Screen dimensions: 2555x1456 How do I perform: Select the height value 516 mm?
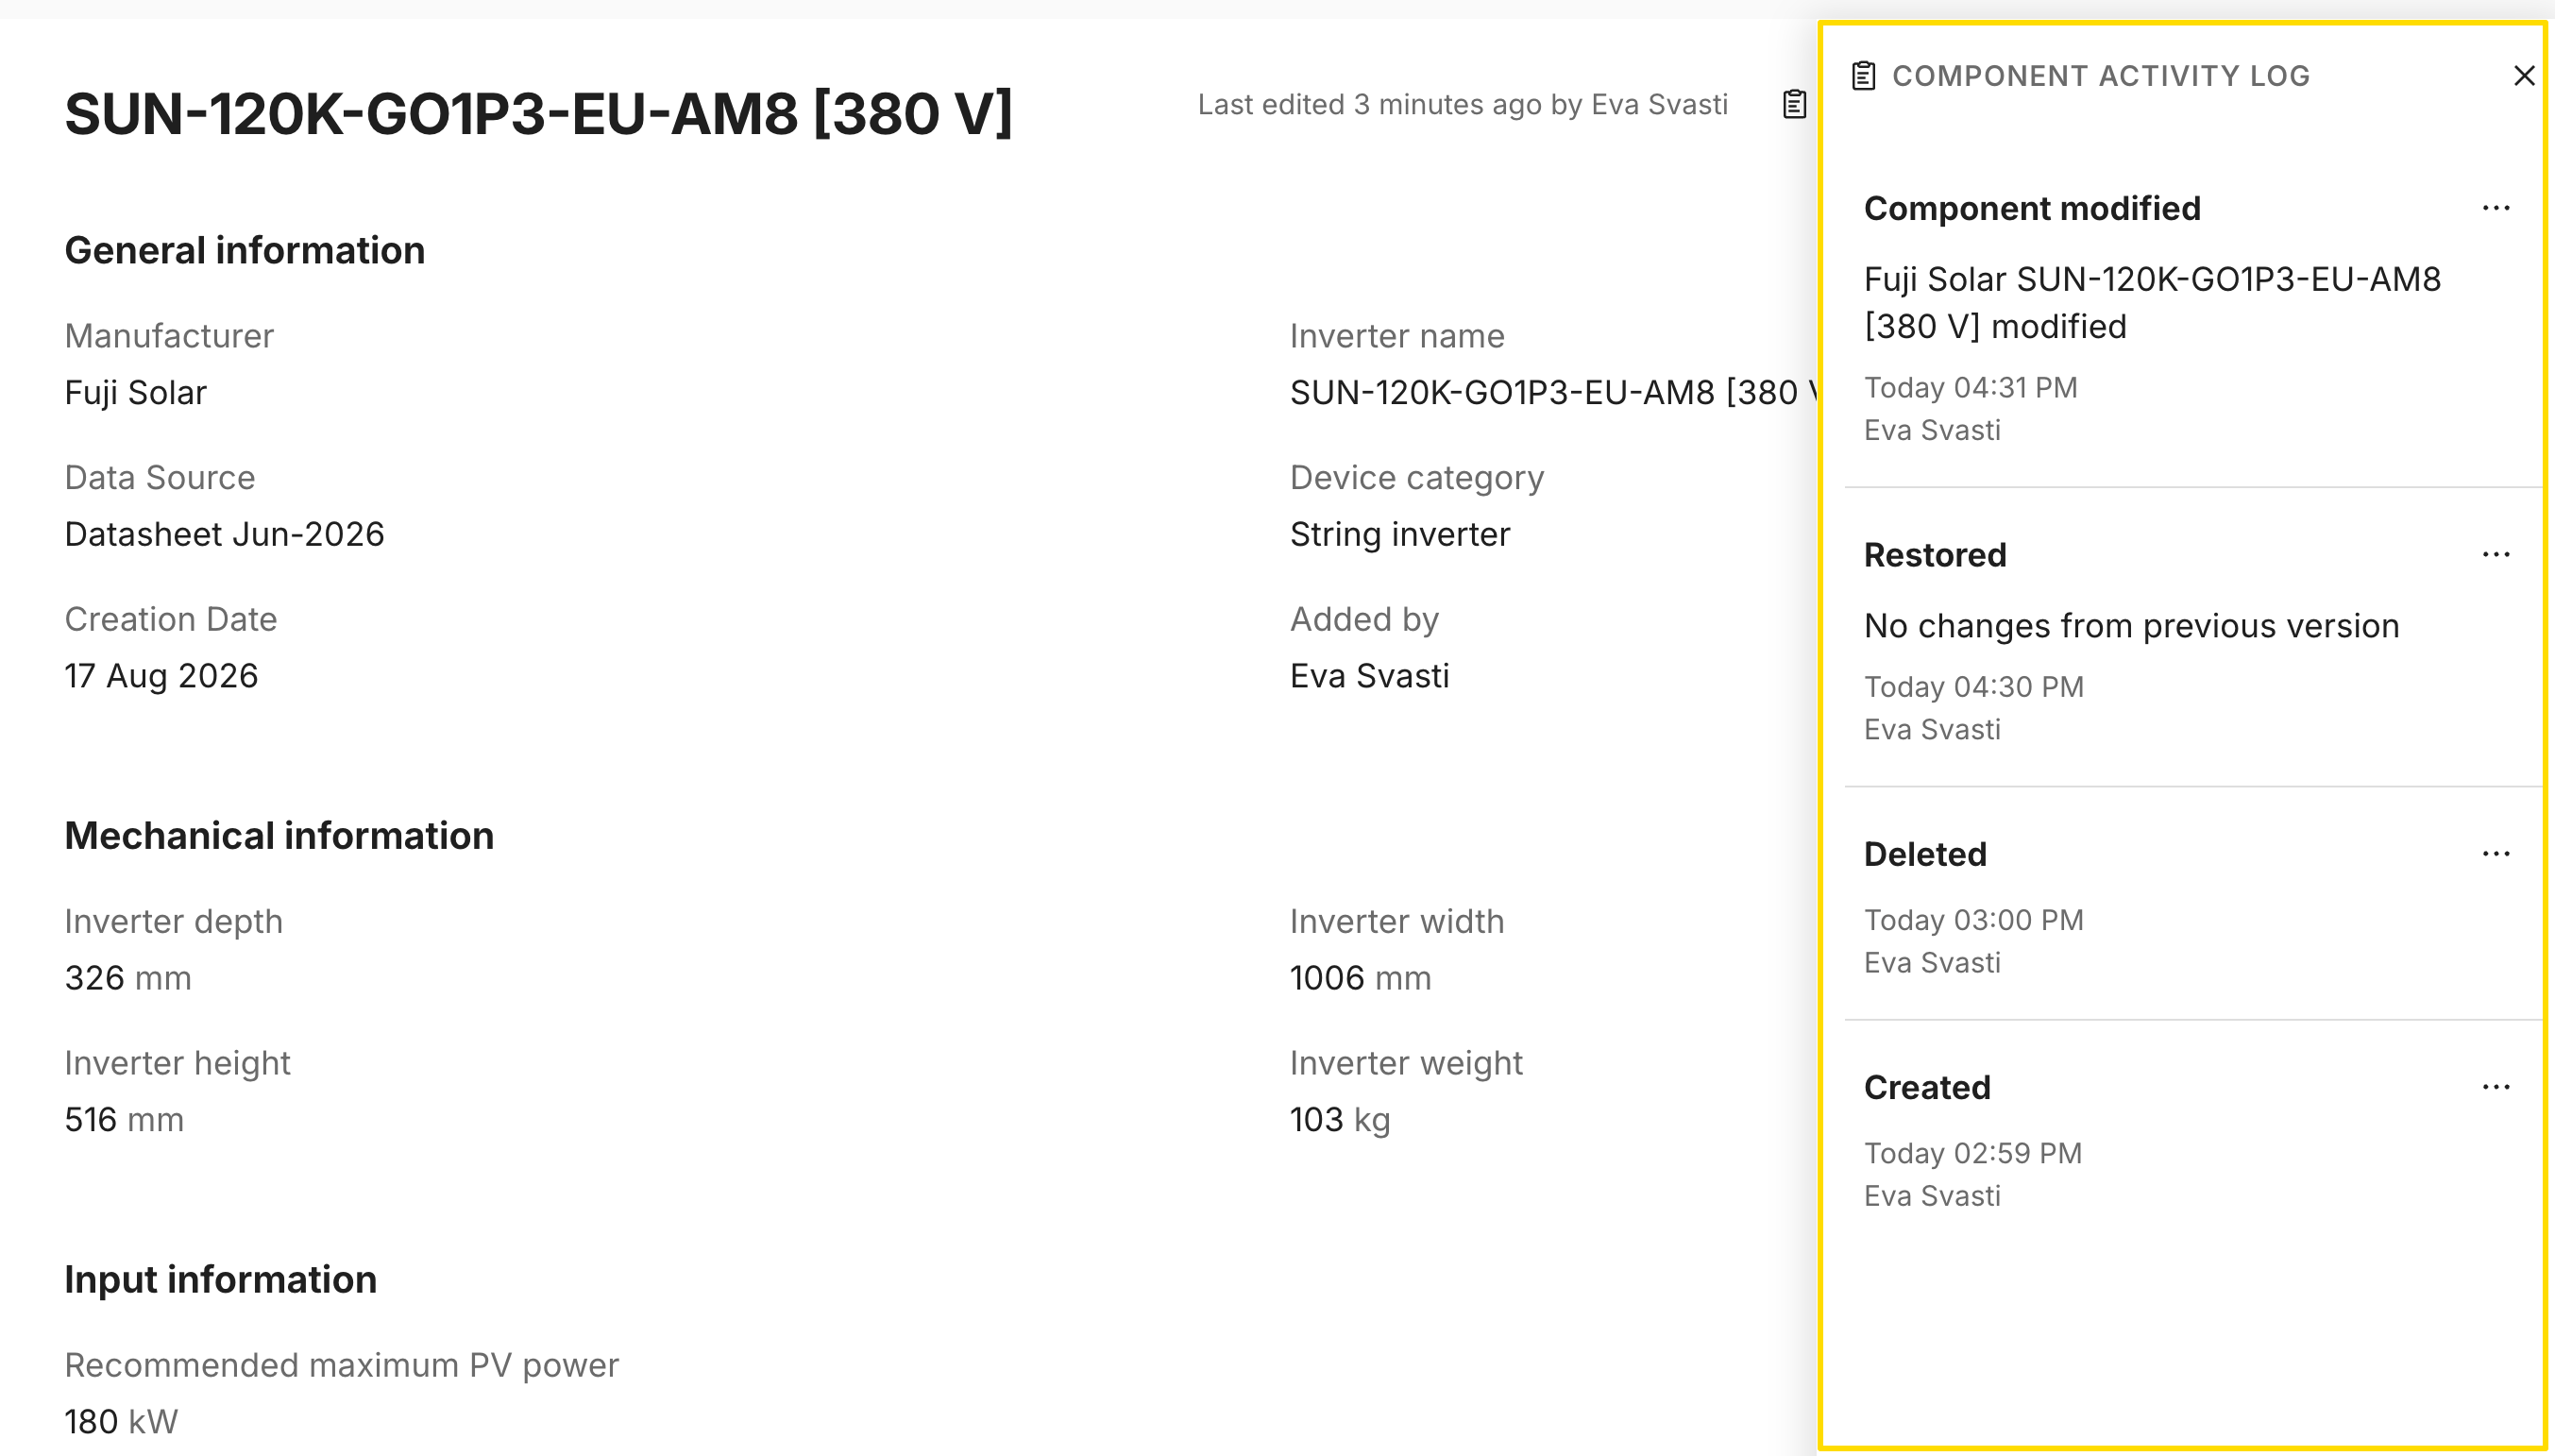tap(124, 1121)
